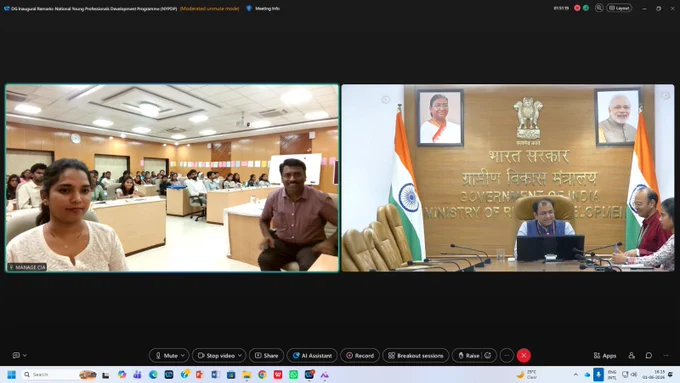Open the Layout menu
The height and width of the screenshot is (383, 680).
[619, 8]
